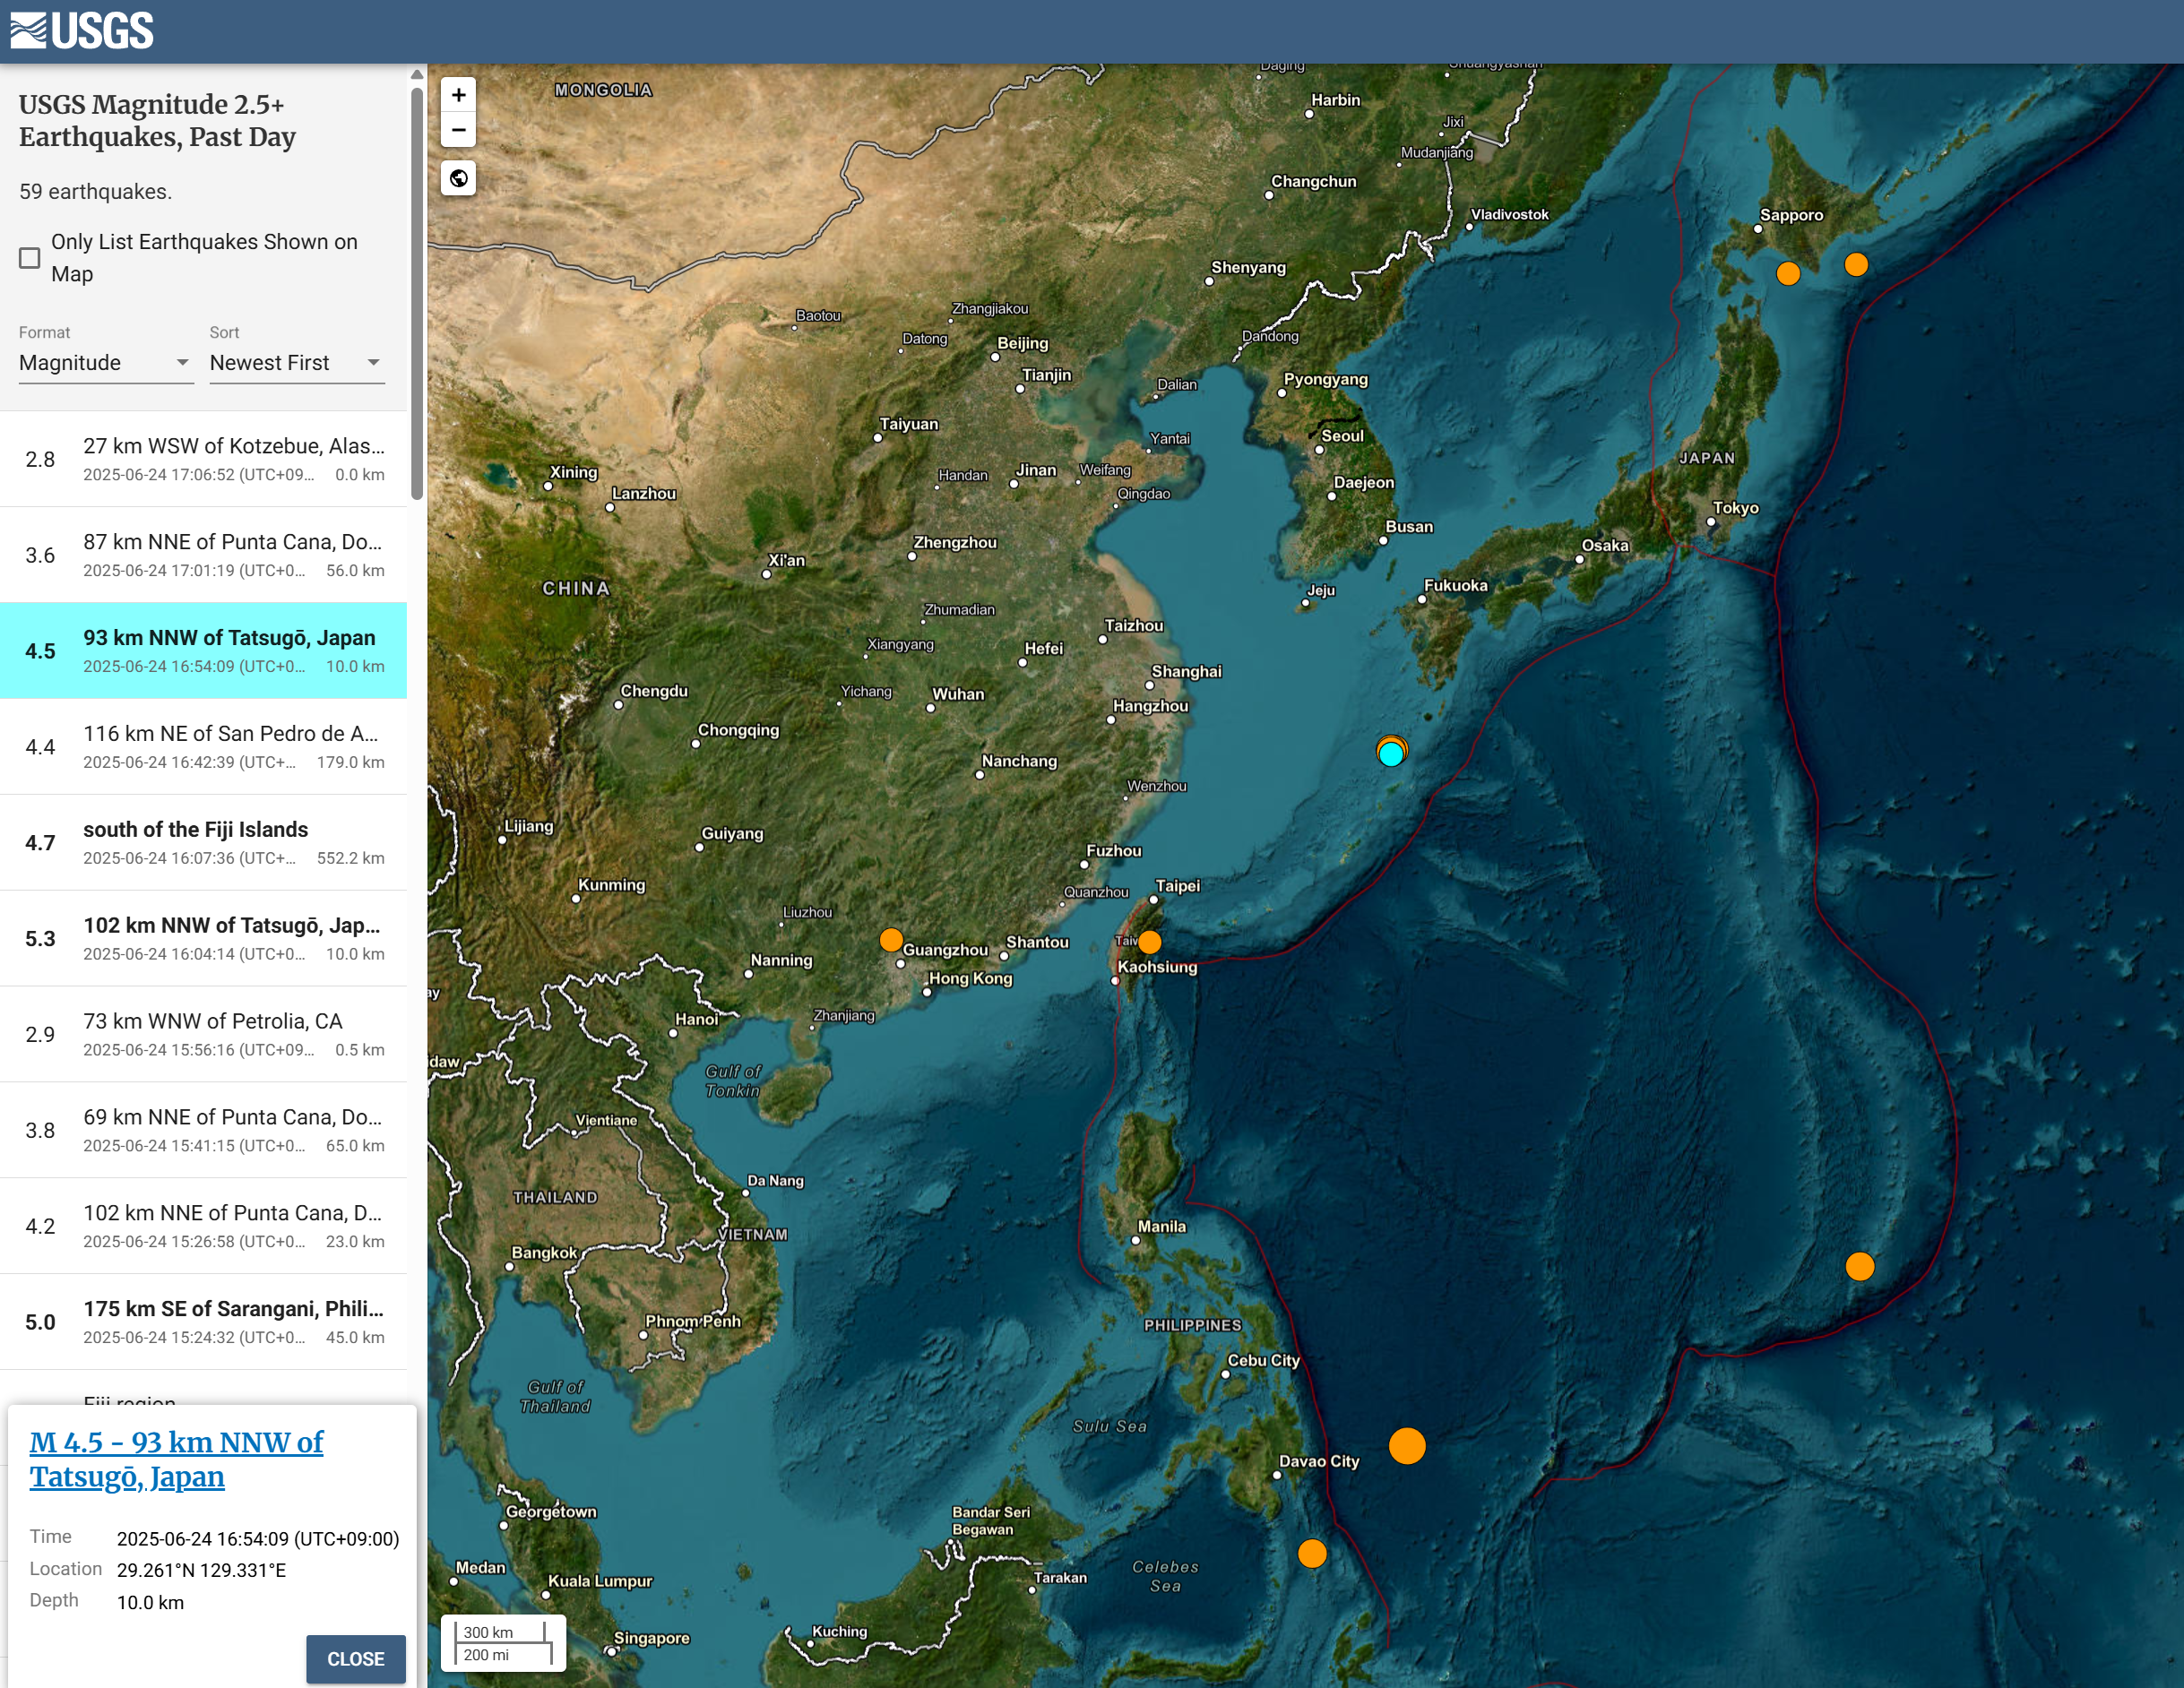This screenshot has height=1688, width=2184.
Task: Click the Beijing city label
Action: pyautogui.click(x=1023, y=343)
